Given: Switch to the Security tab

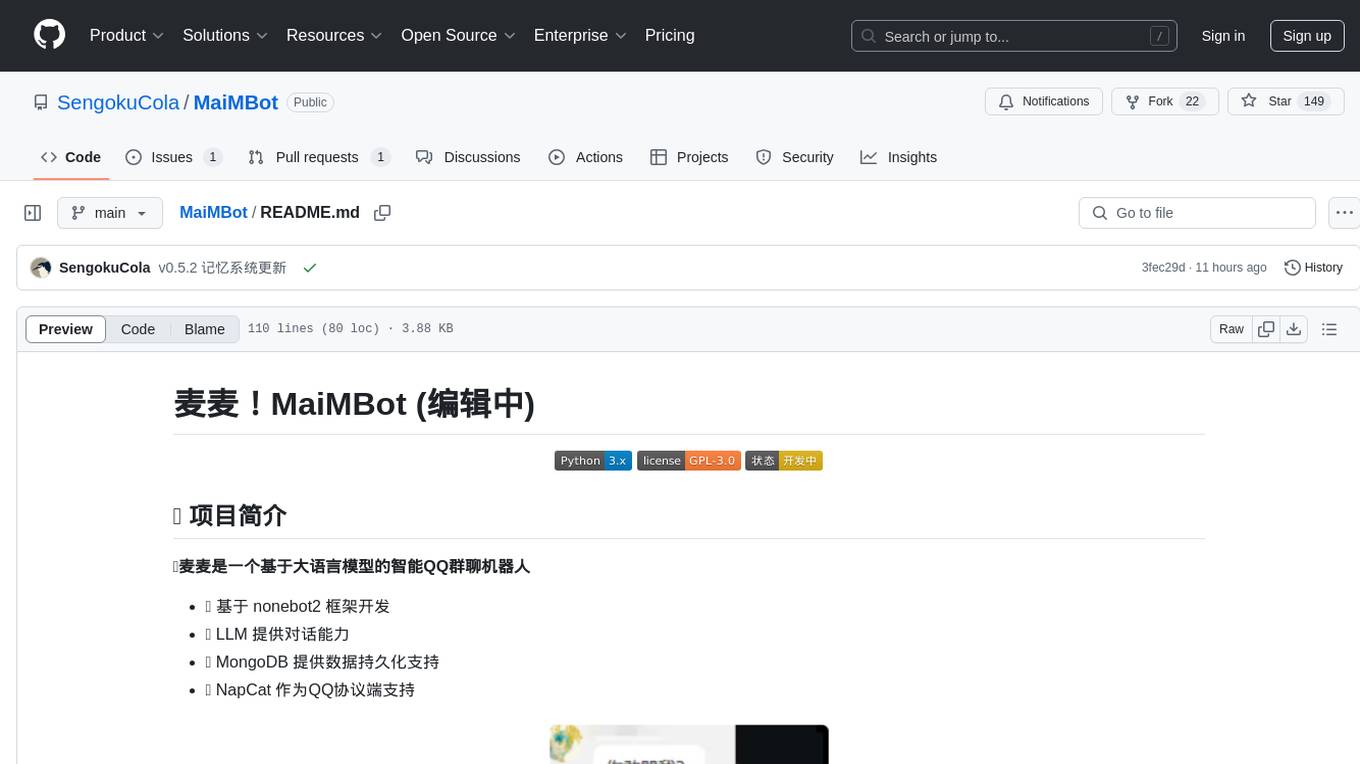Looking at the screenshot, I should [795, 157].
